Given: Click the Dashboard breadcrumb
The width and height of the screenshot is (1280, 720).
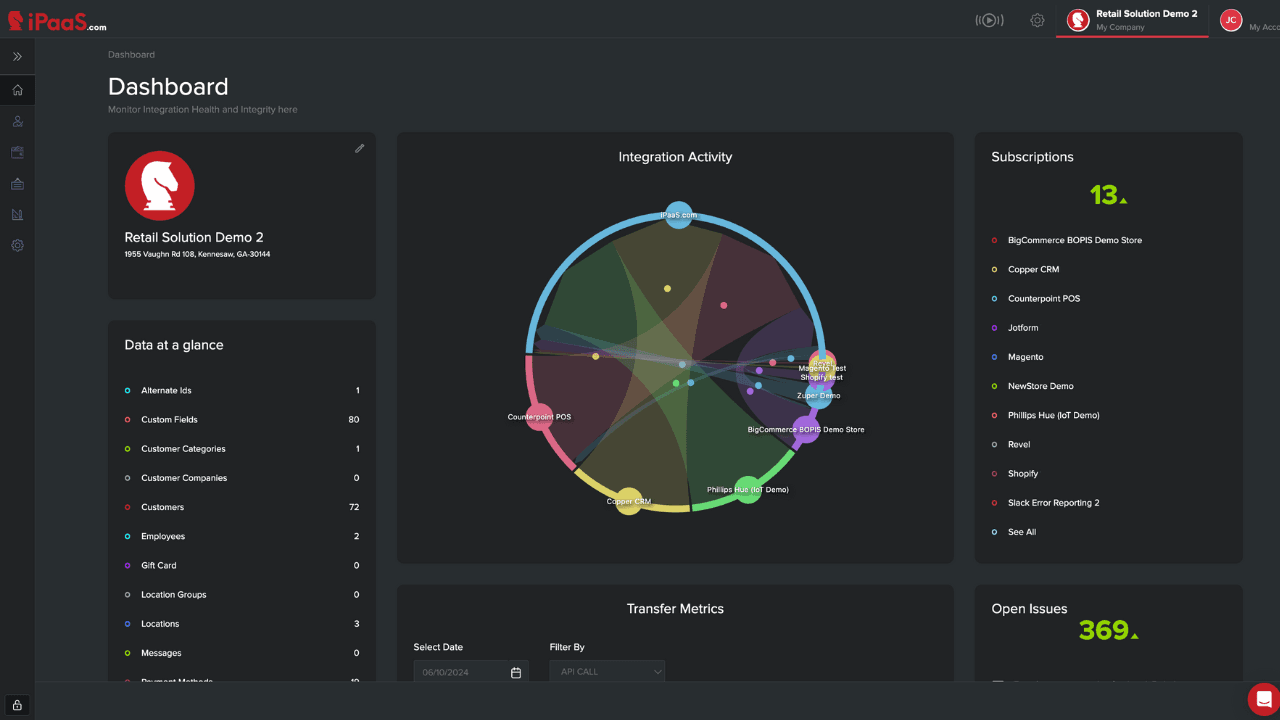Looking at the screenshot, I should click(x=131, y=55).
